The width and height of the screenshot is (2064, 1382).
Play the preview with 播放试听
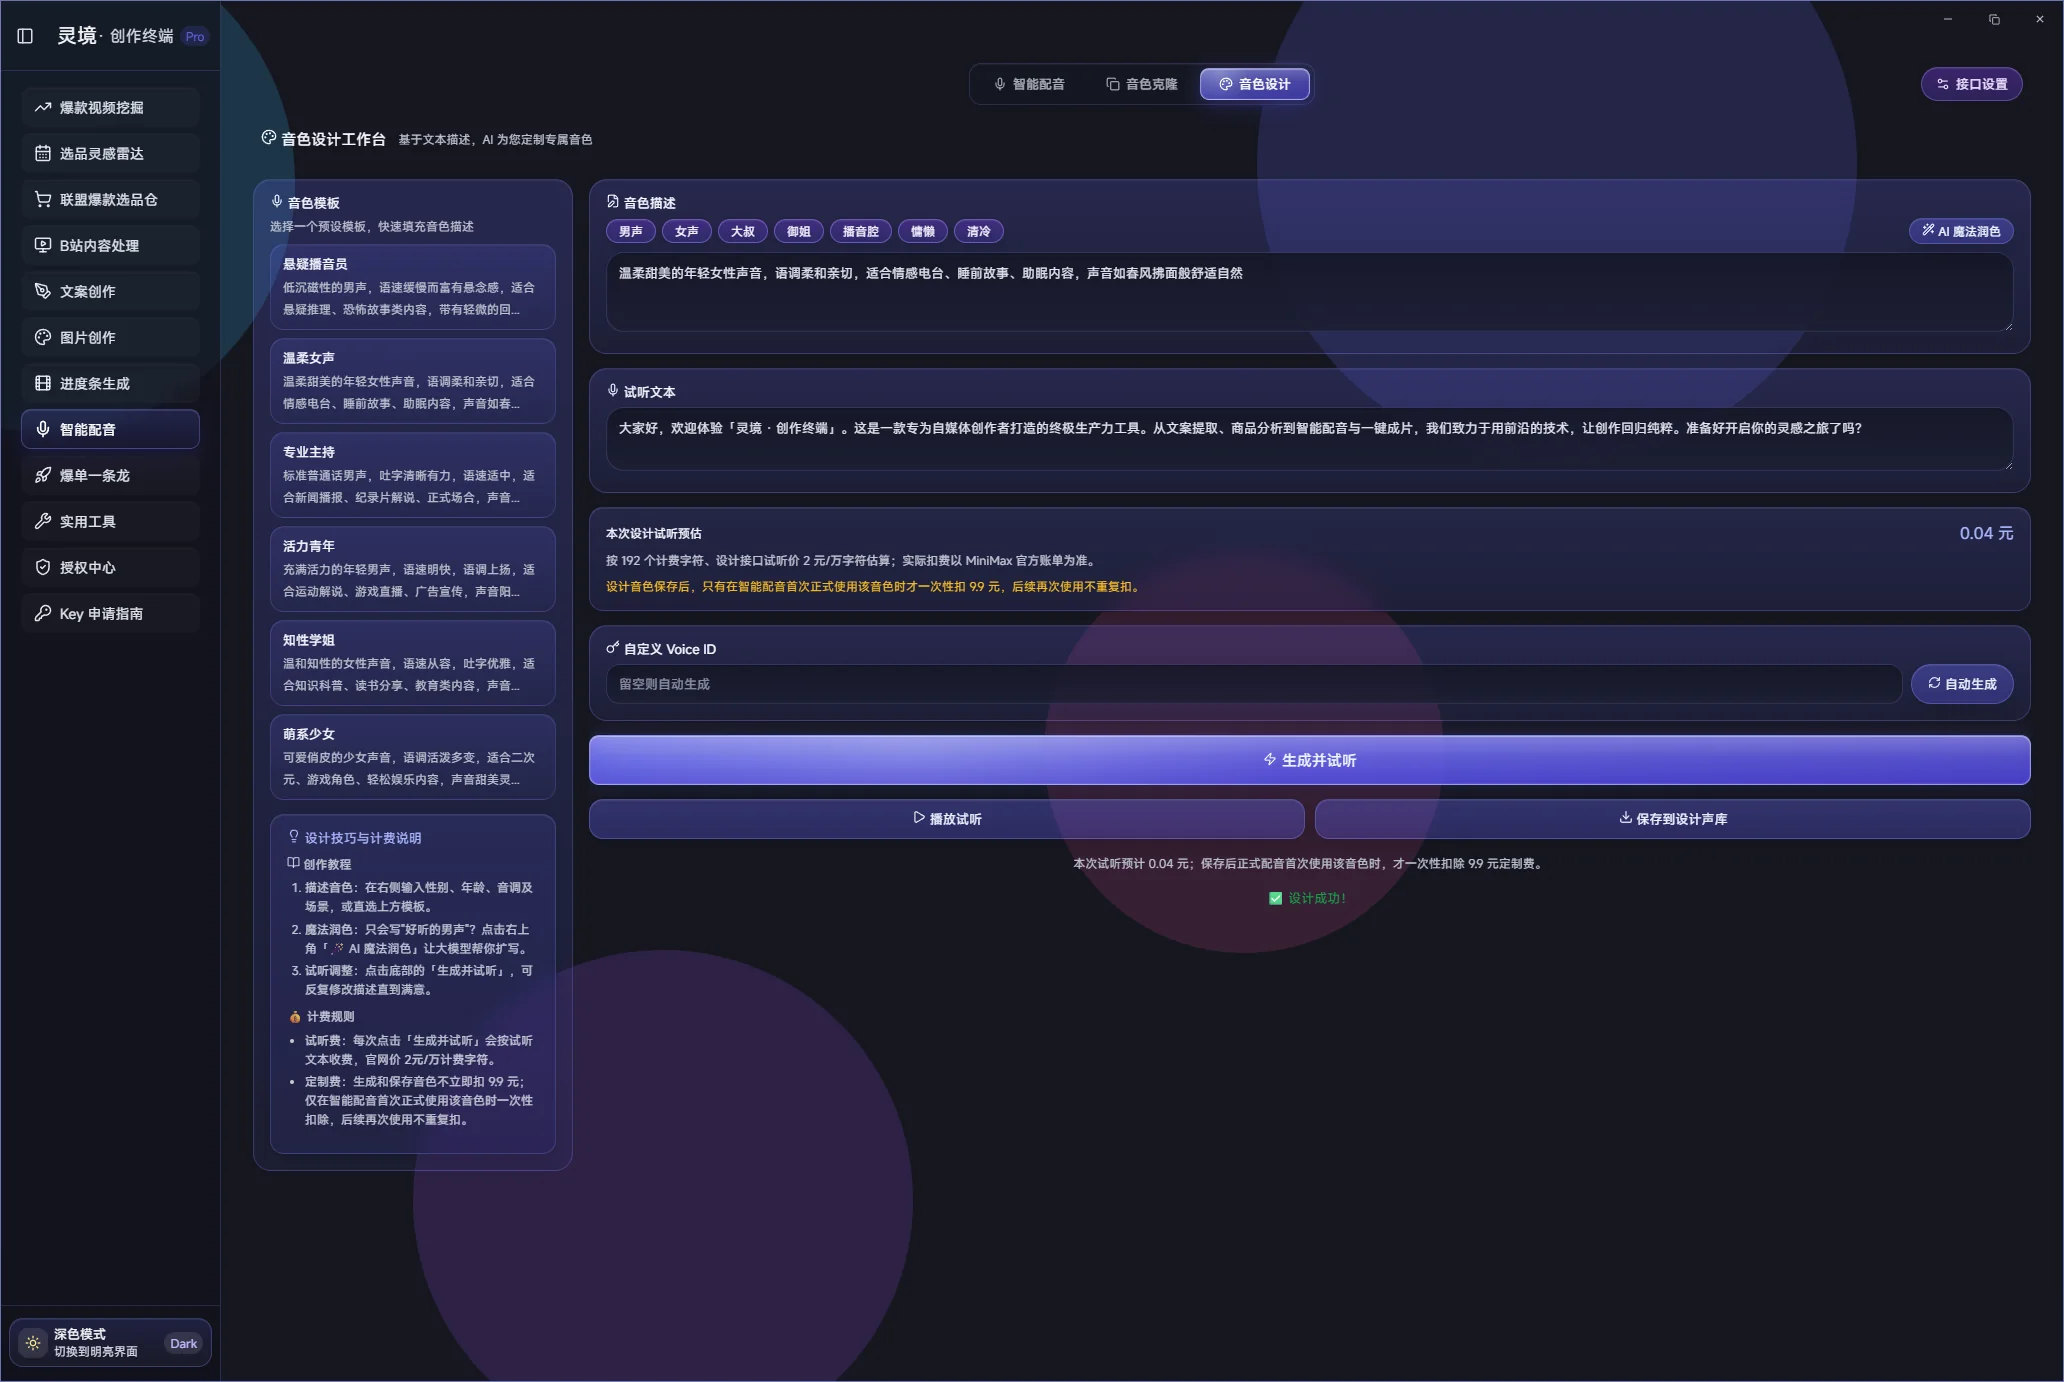[946, 819]
